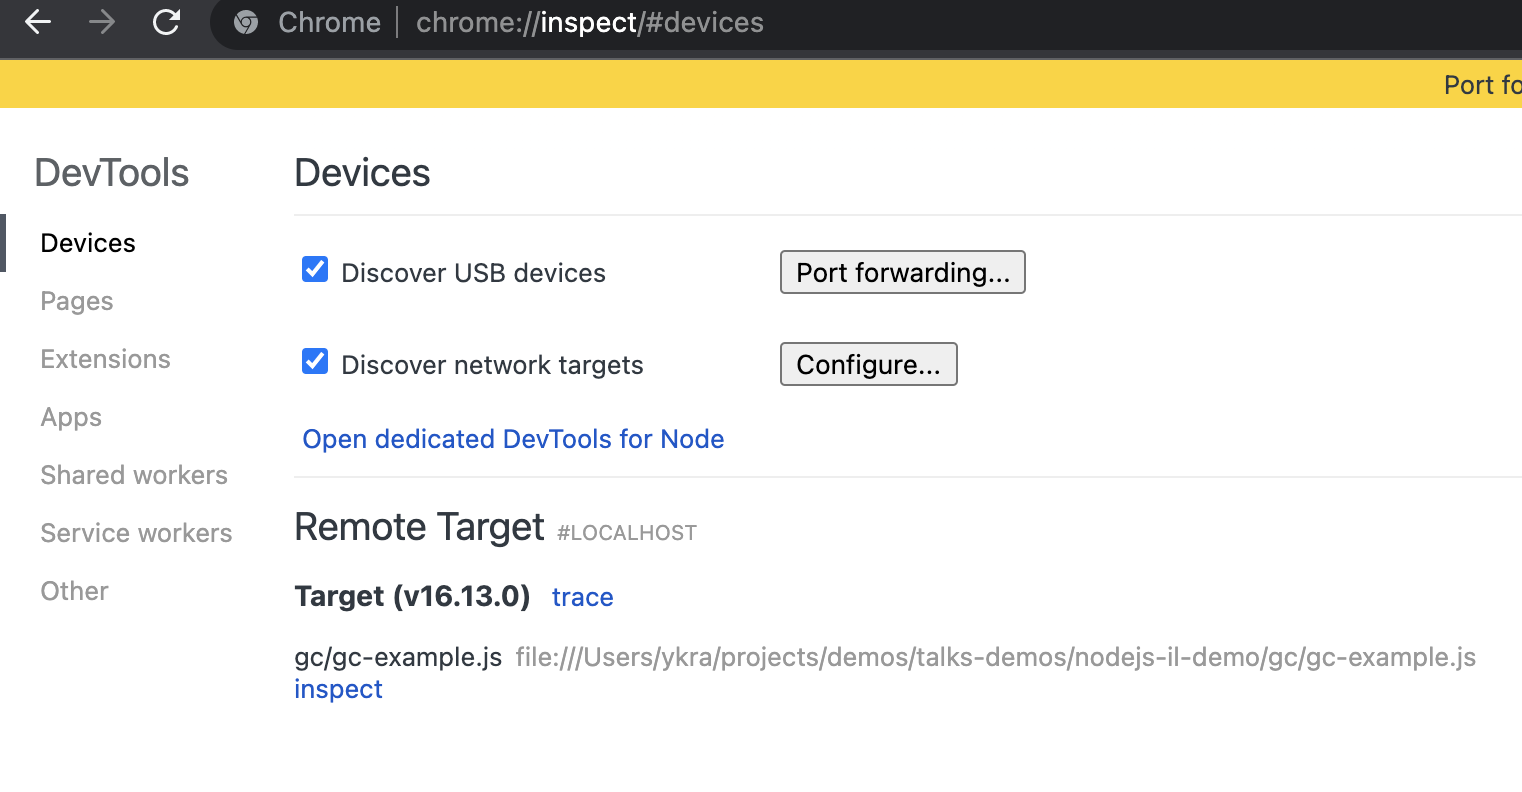Reload the page with refresh icon
1522x792 pixels.
(x=166, y=22)
